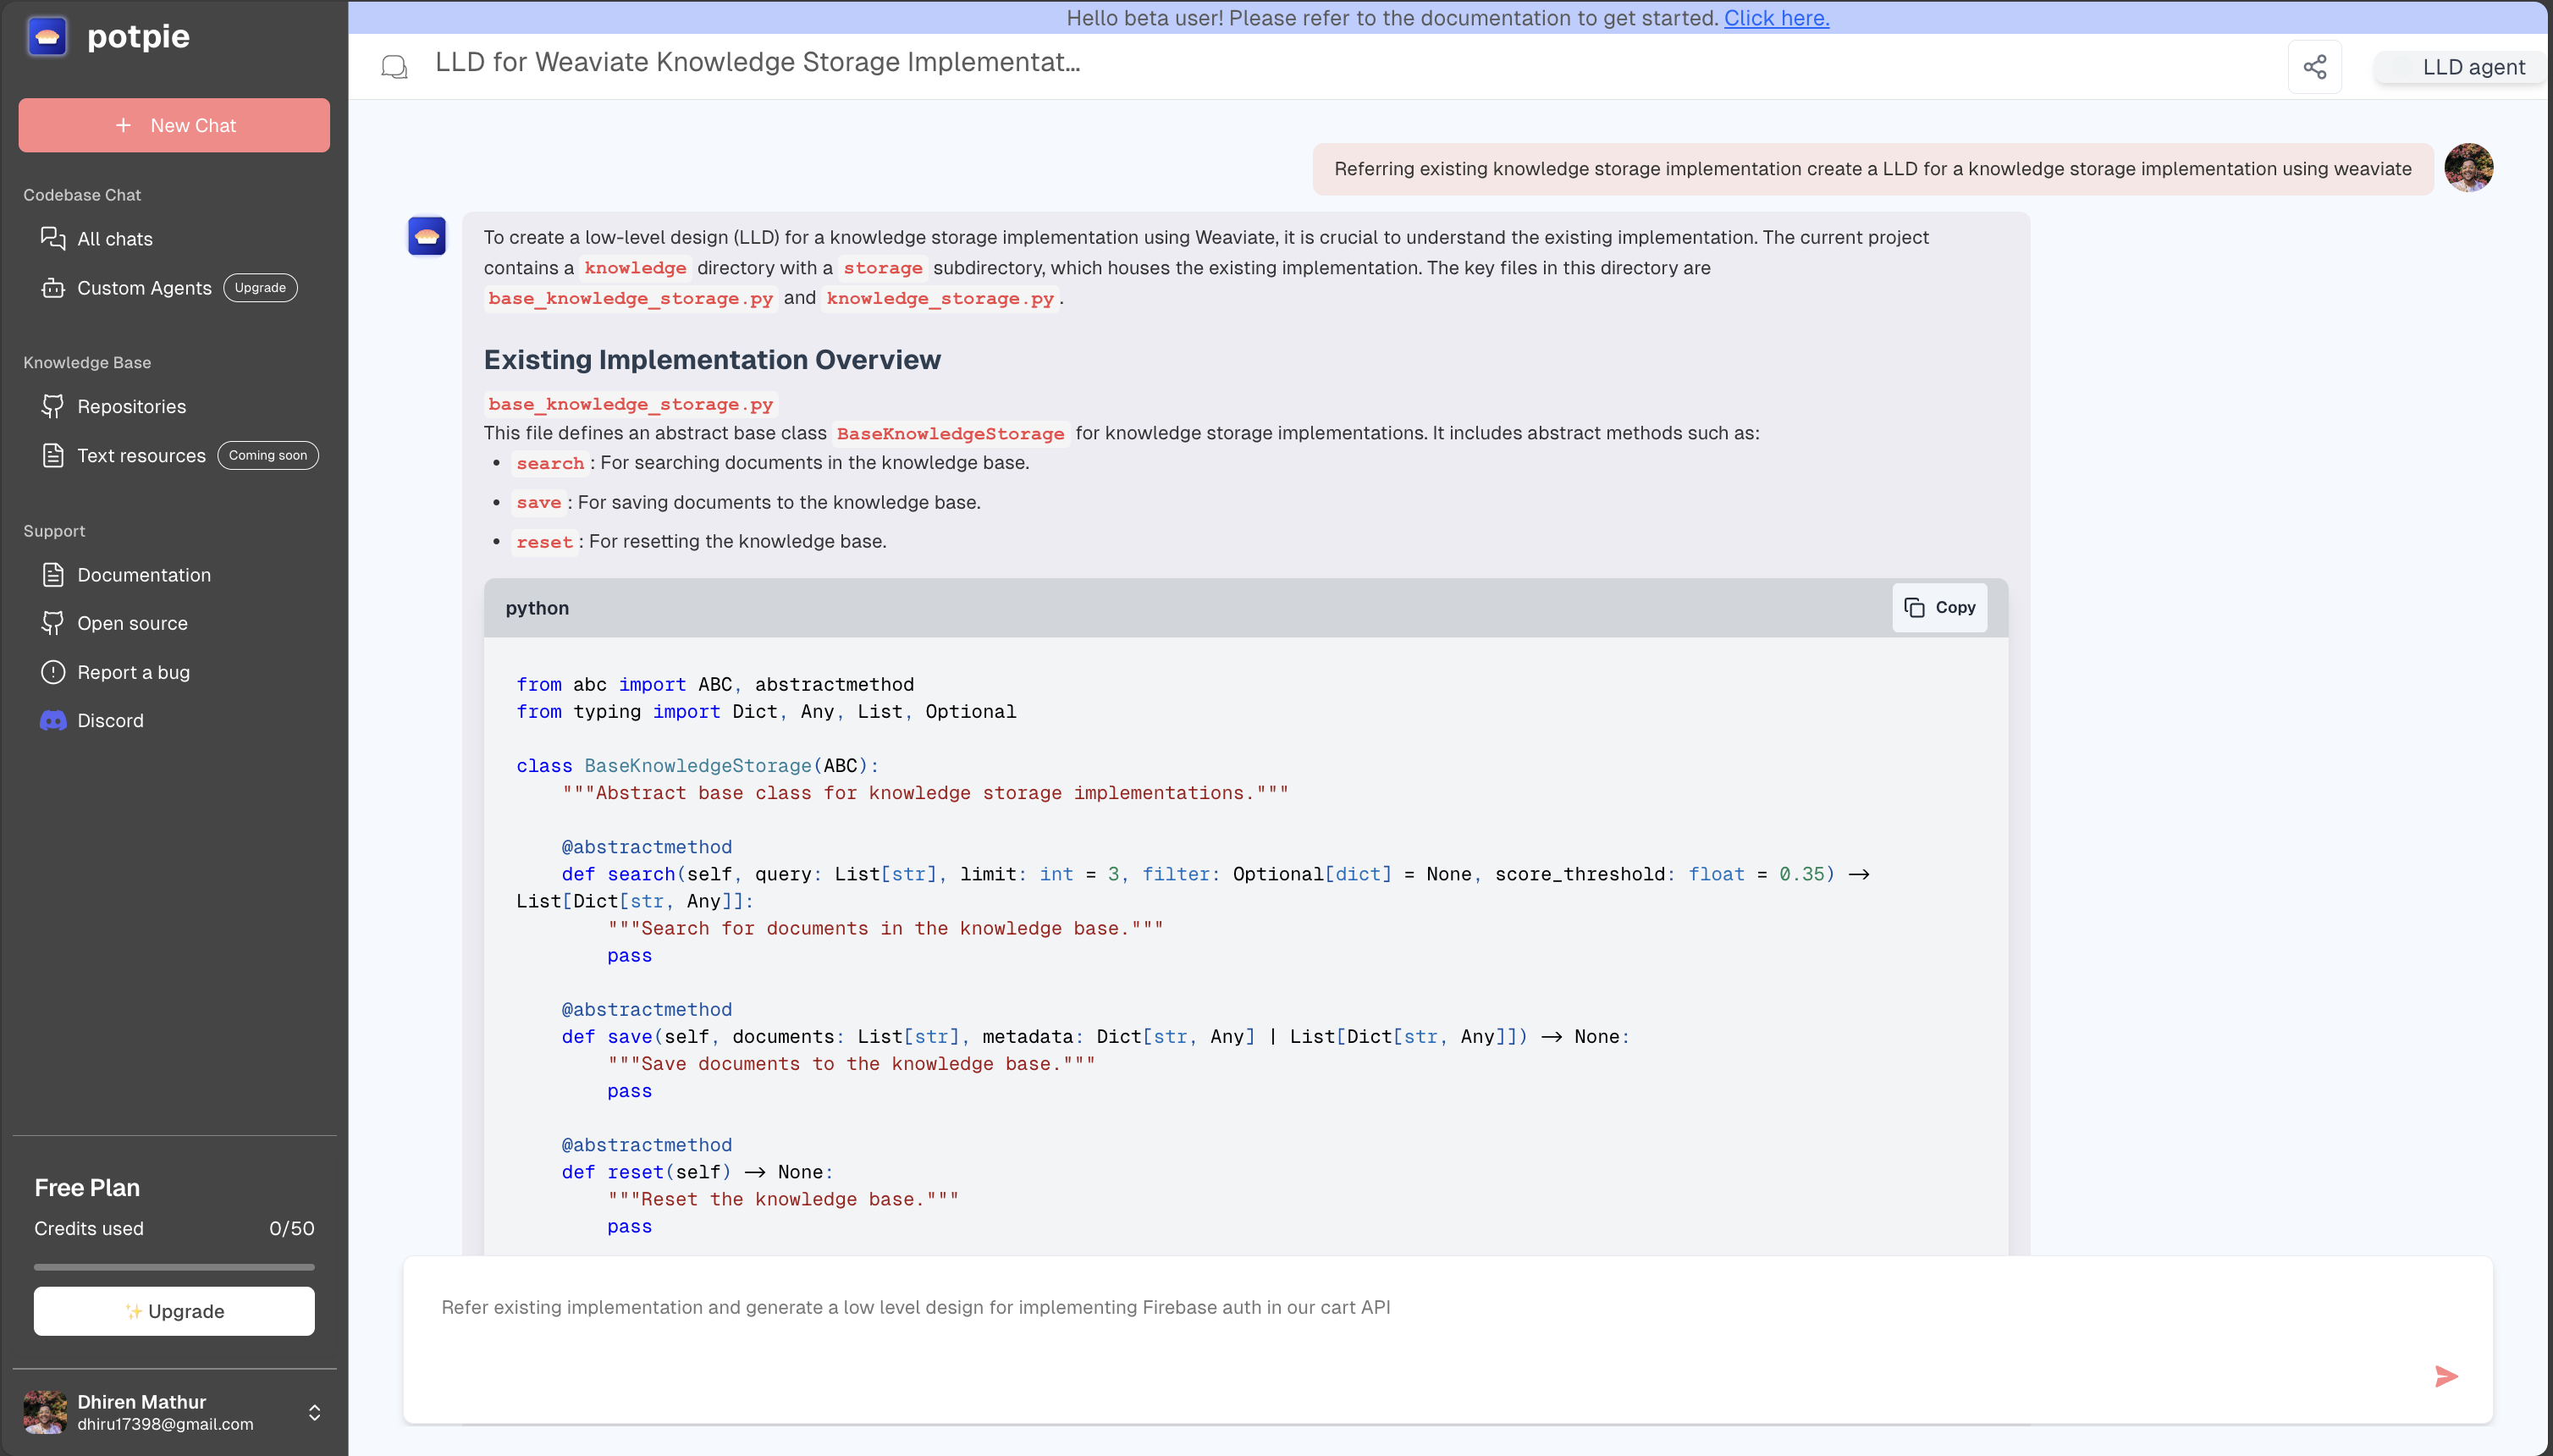Click the Discord logo icon
The height and width of the screenshot is (1456, 2553).
pos(53,720)
